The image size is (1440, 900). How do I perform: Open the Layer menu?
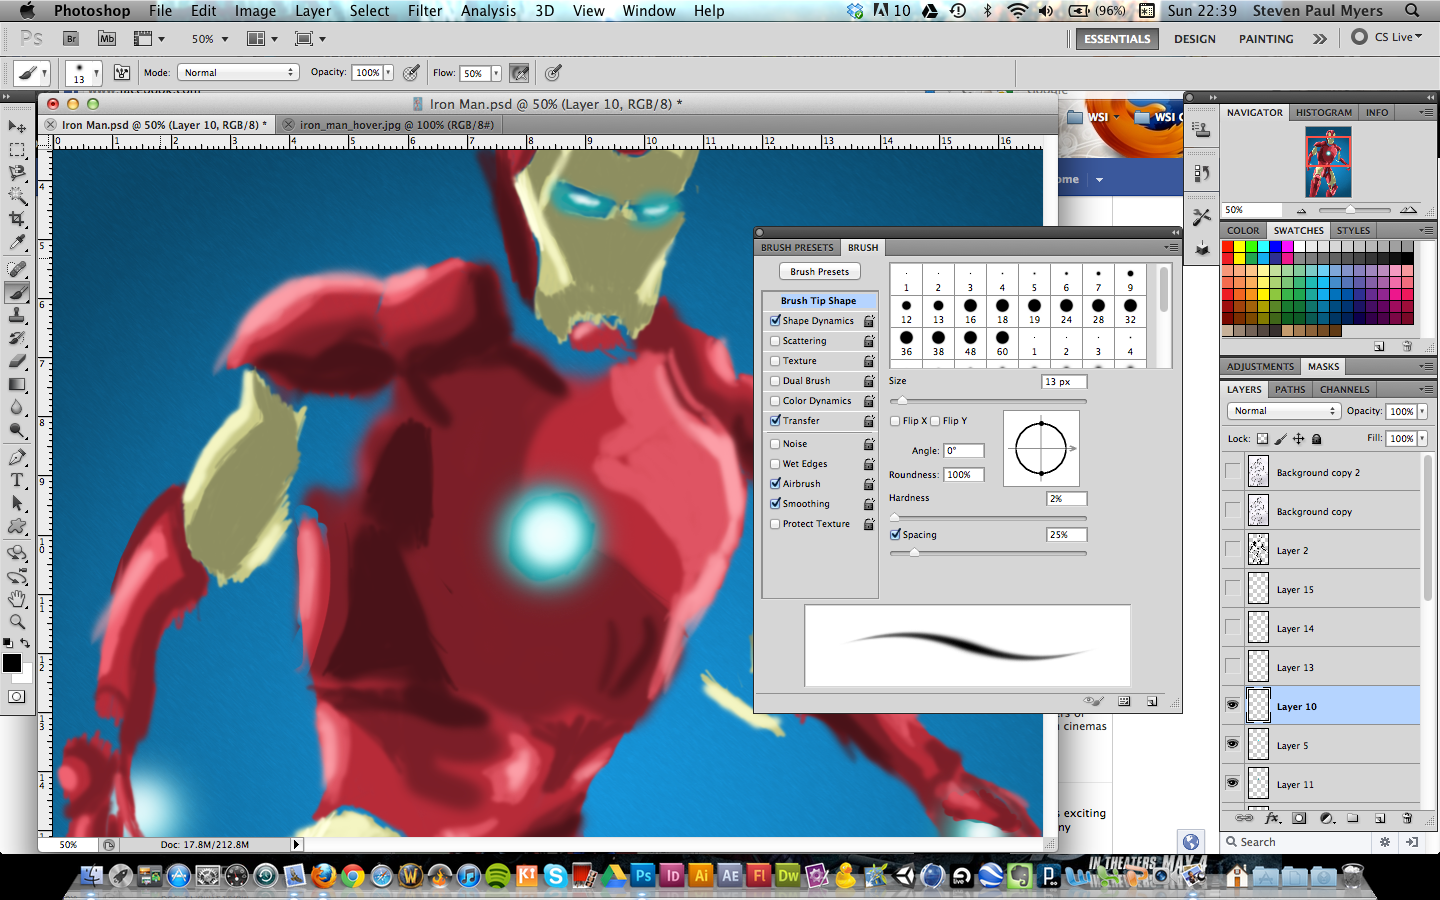click(x=313, y=11)
